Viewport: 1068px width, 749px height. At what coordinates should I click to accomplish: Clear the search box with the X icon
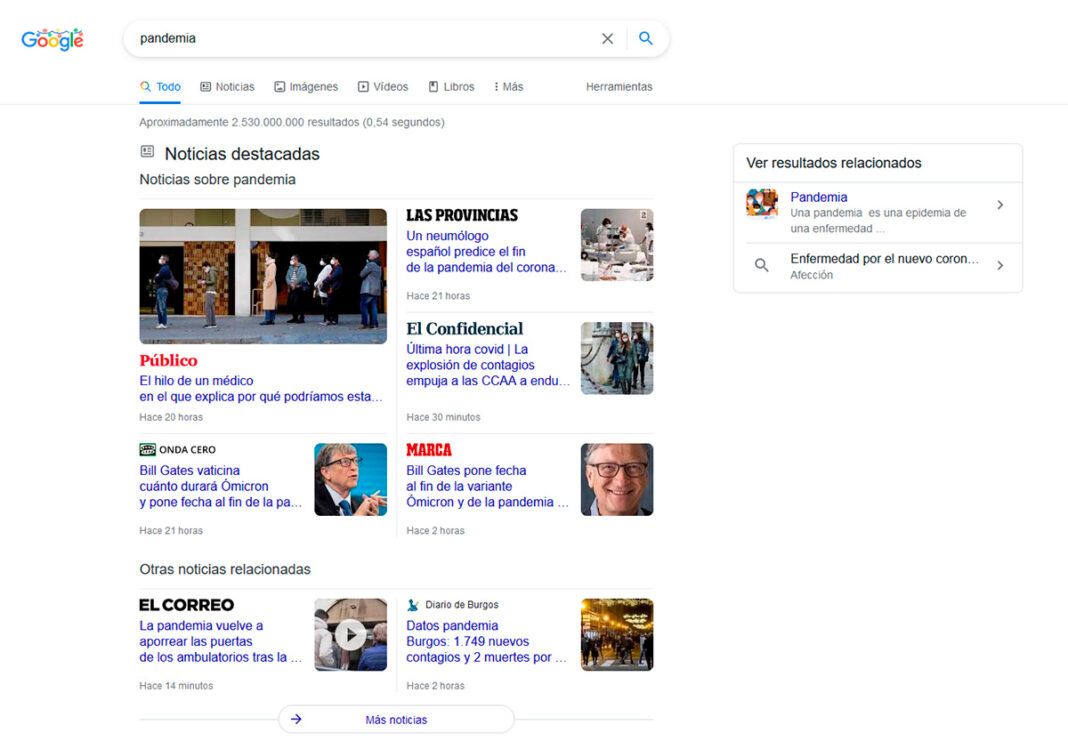(x=607, y=39)
